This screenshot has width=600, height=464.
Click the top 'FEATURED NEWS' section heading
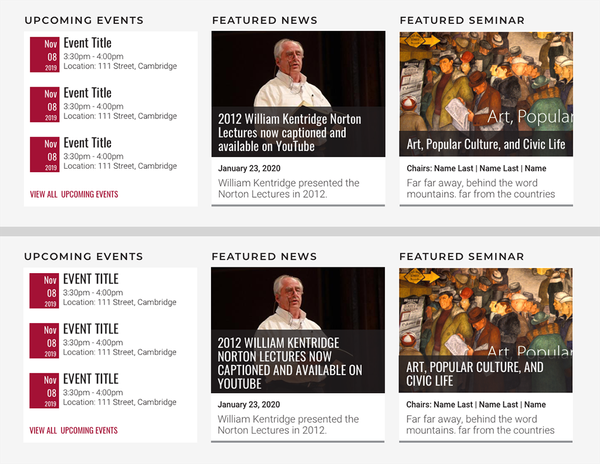point(264,20)
